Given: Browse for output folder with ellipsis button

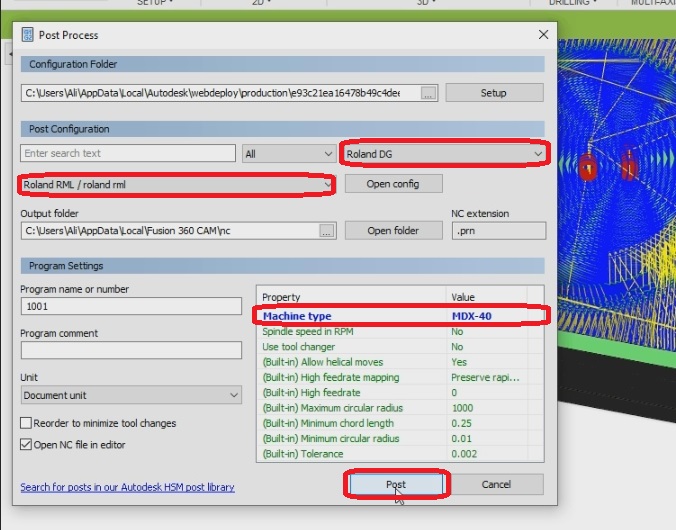Looking at the screenshot, I should coord(326,231).
